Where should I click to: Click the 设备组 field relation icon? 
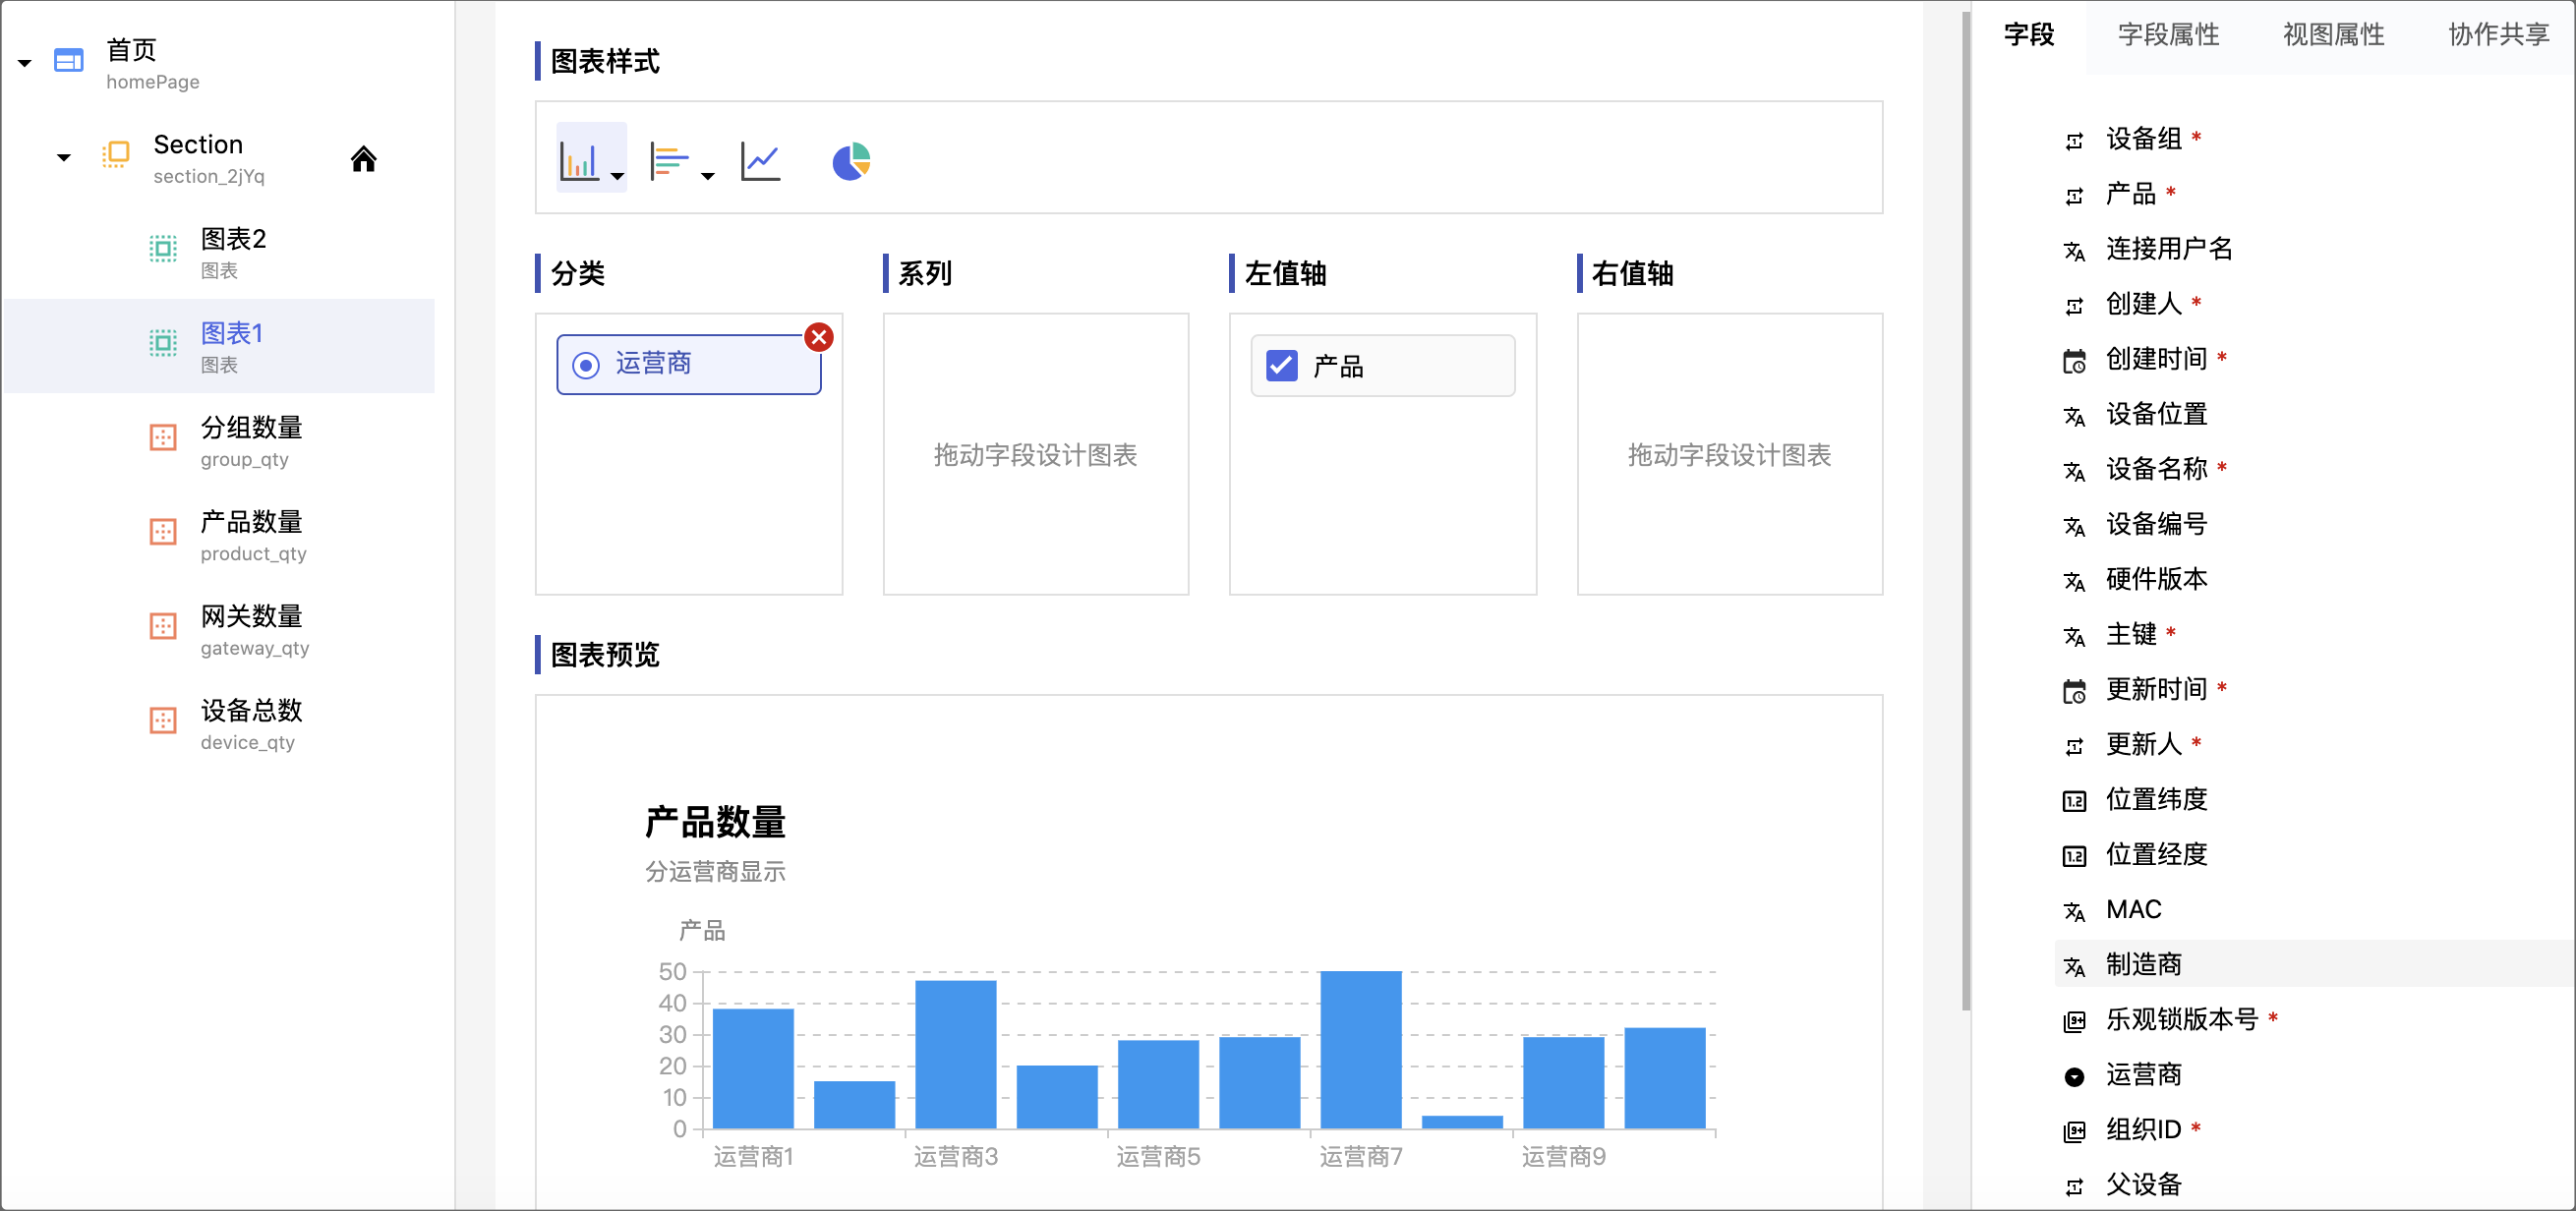2074,141
